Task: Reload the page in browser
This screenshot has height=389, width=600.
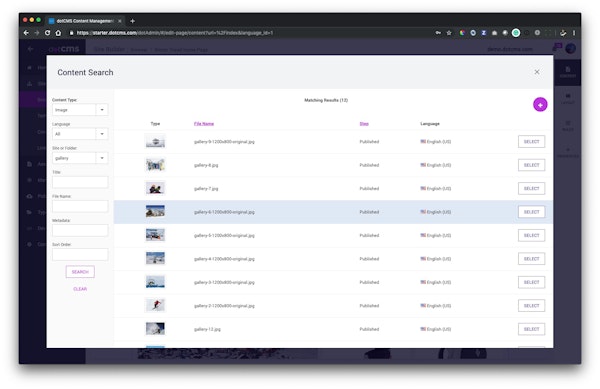Action: tap(47, 33)
